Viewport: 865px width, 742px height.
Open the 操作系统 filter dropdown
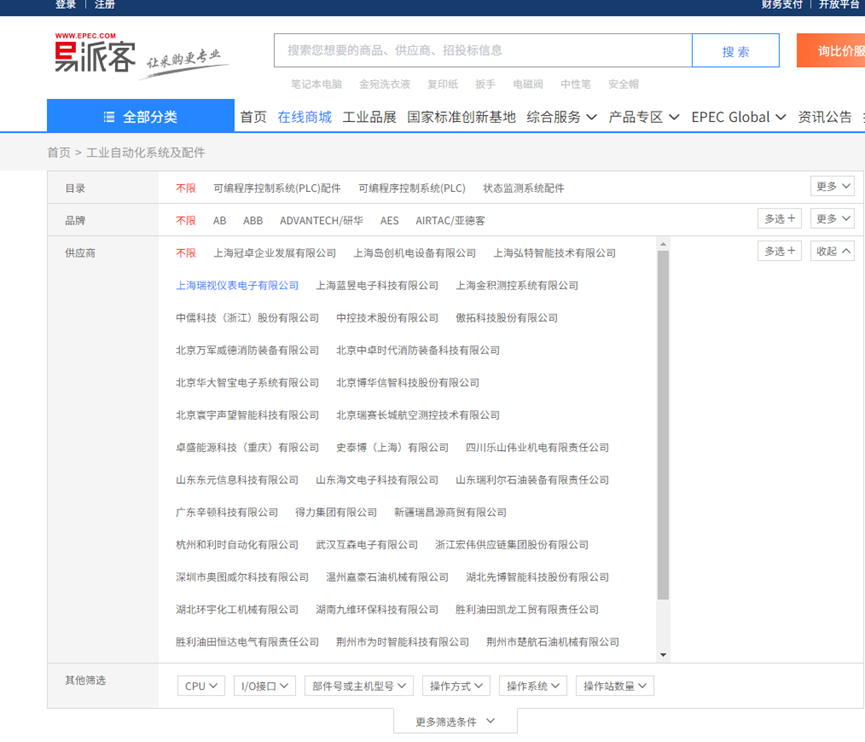(x=533, y=685)
